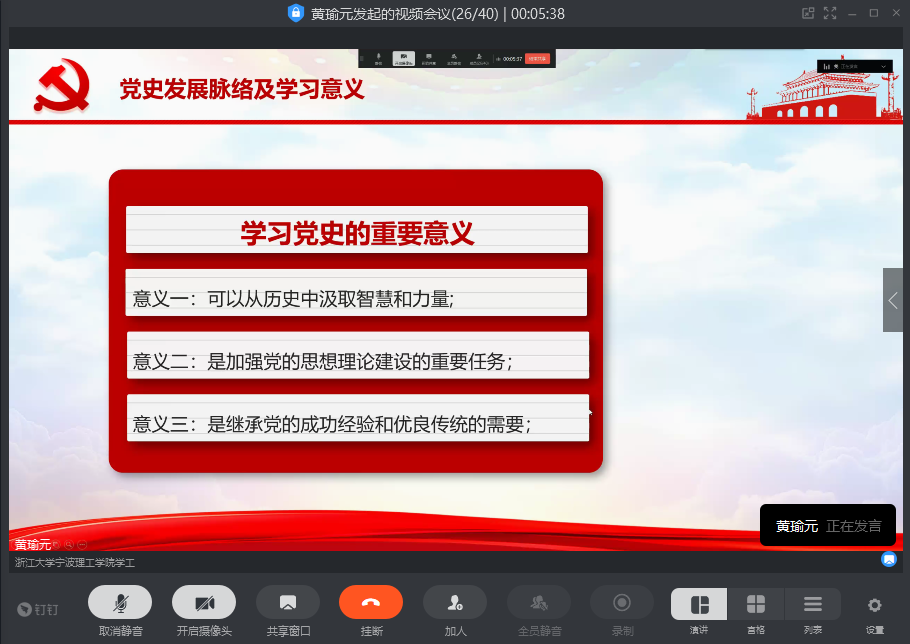Add a participant using 加人
This screenshot has height=644, width=910.
tap(455, 603)
